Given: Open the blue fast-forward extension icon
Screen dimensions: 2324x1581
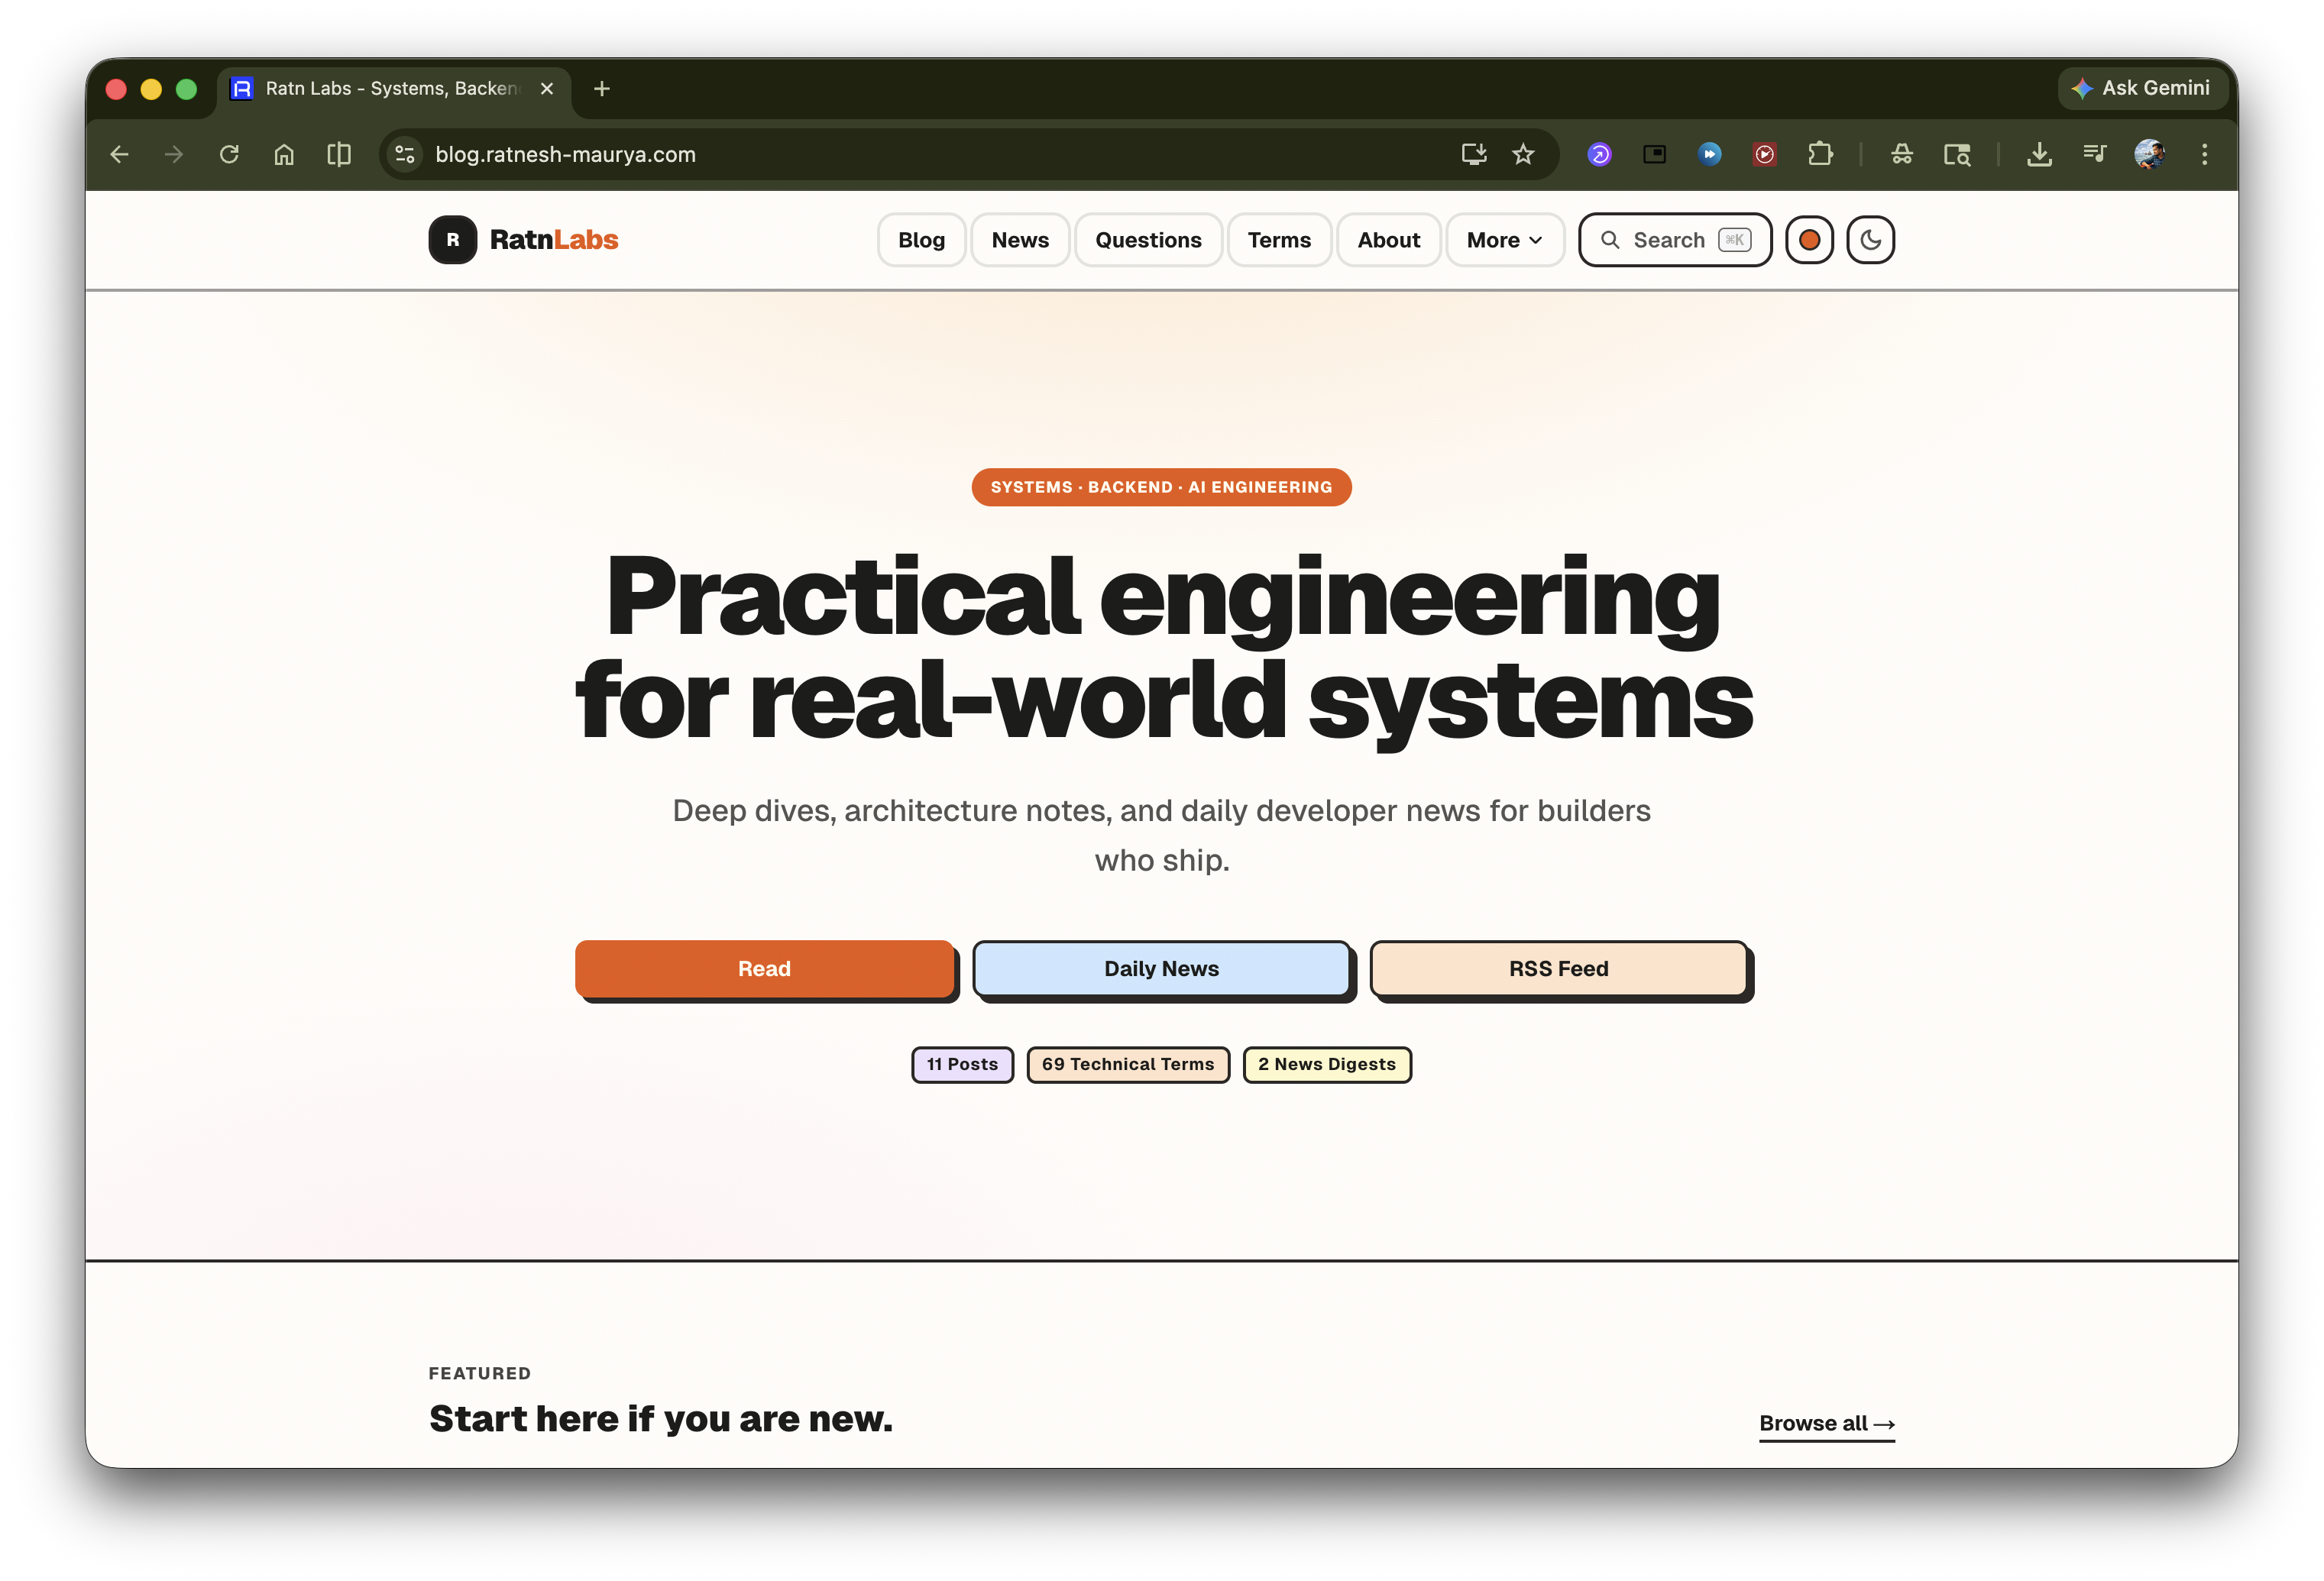Looking at the screenshot, I should tap(1709, 154).
